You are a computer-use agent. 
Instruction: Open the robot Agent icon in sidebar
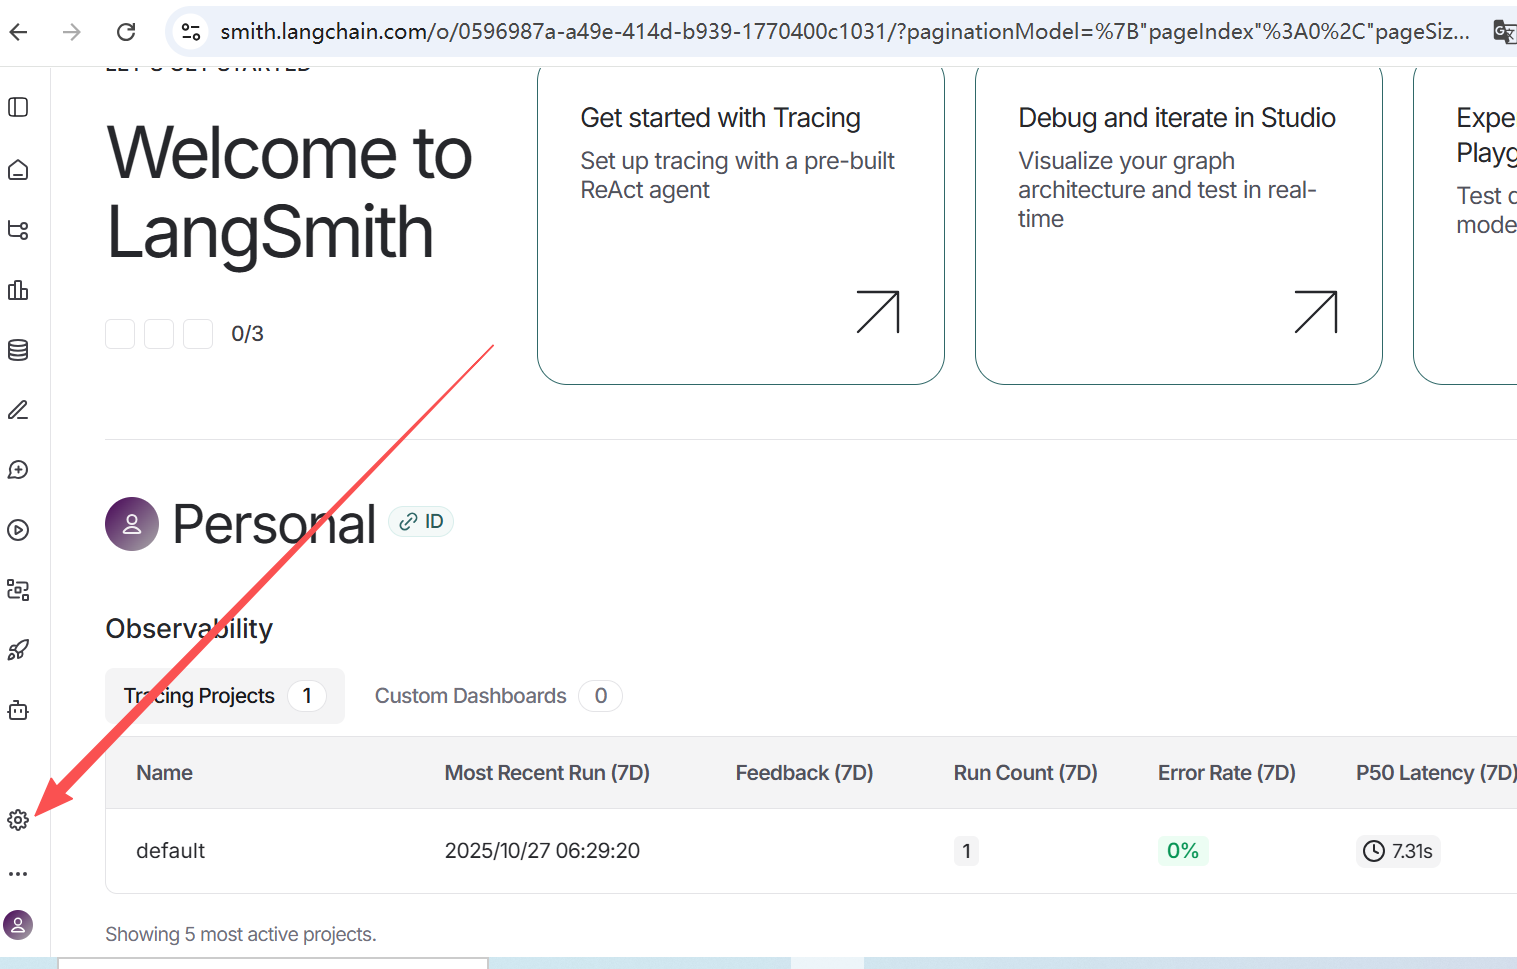tap(18, 710)
